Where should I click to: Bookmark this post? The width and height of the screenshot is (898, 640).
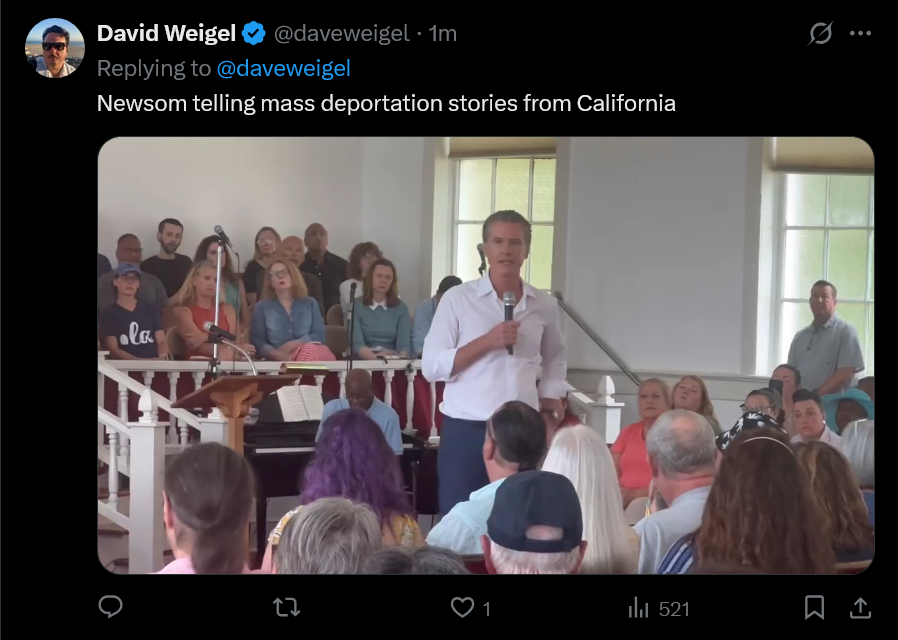point(814,607)
